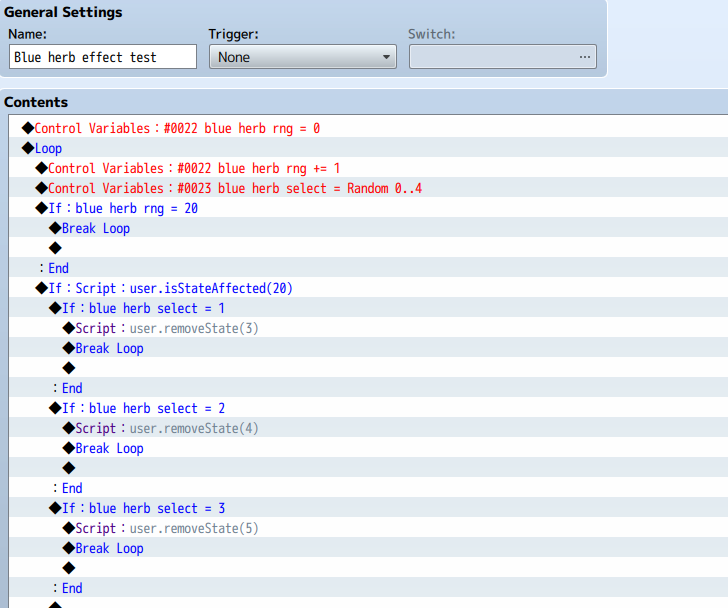The width and height of the screenshot is (728, 608).
Task: Select 'Script: user.removeState(4)' line
Action: coord(369,427)
